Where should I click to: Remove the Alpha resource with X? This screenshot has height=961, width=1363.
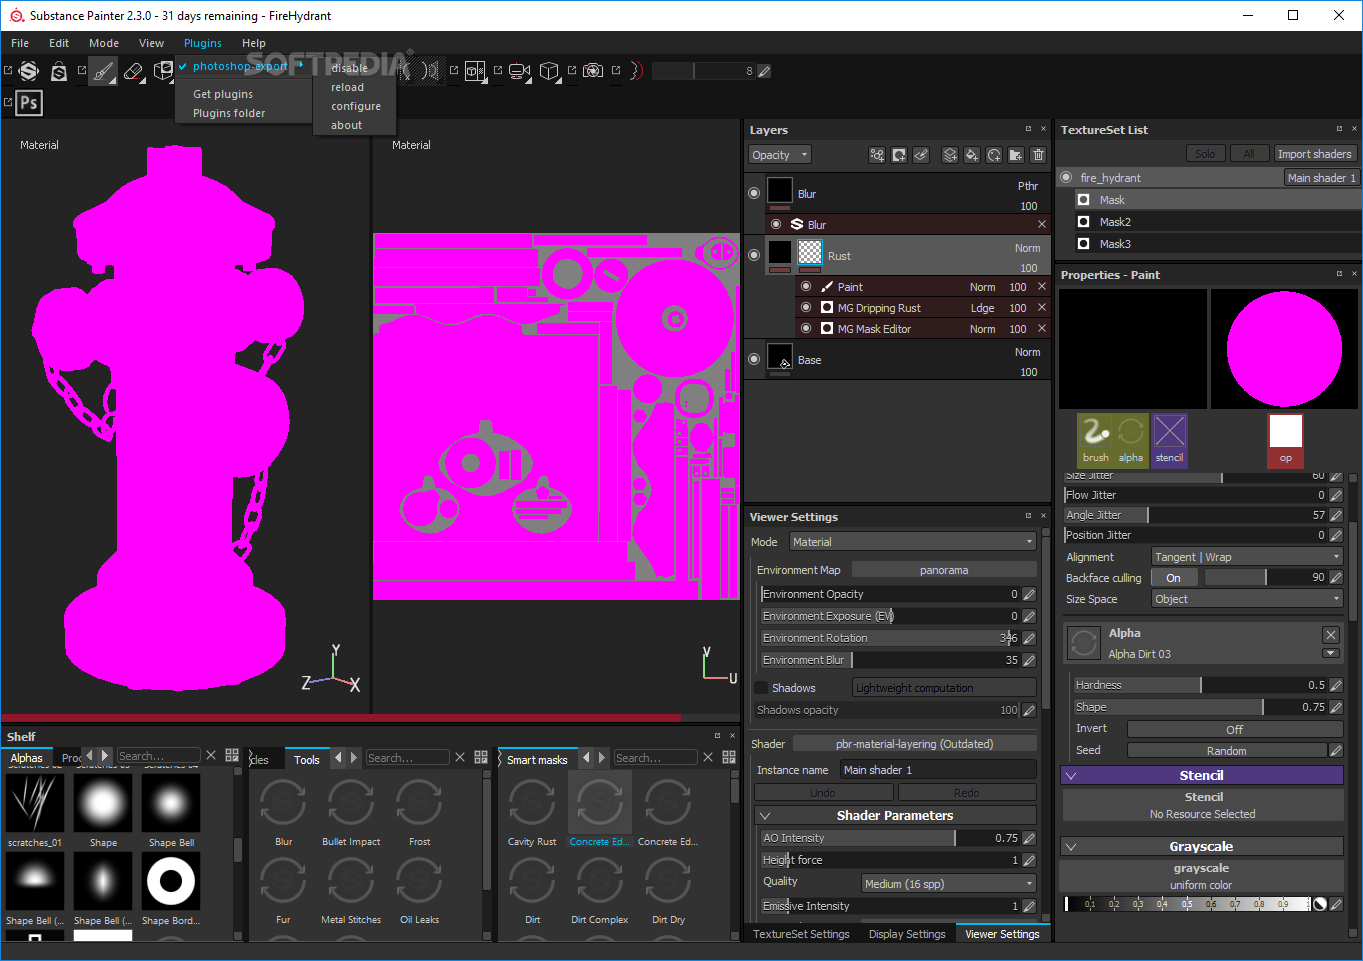point(1331,634)
